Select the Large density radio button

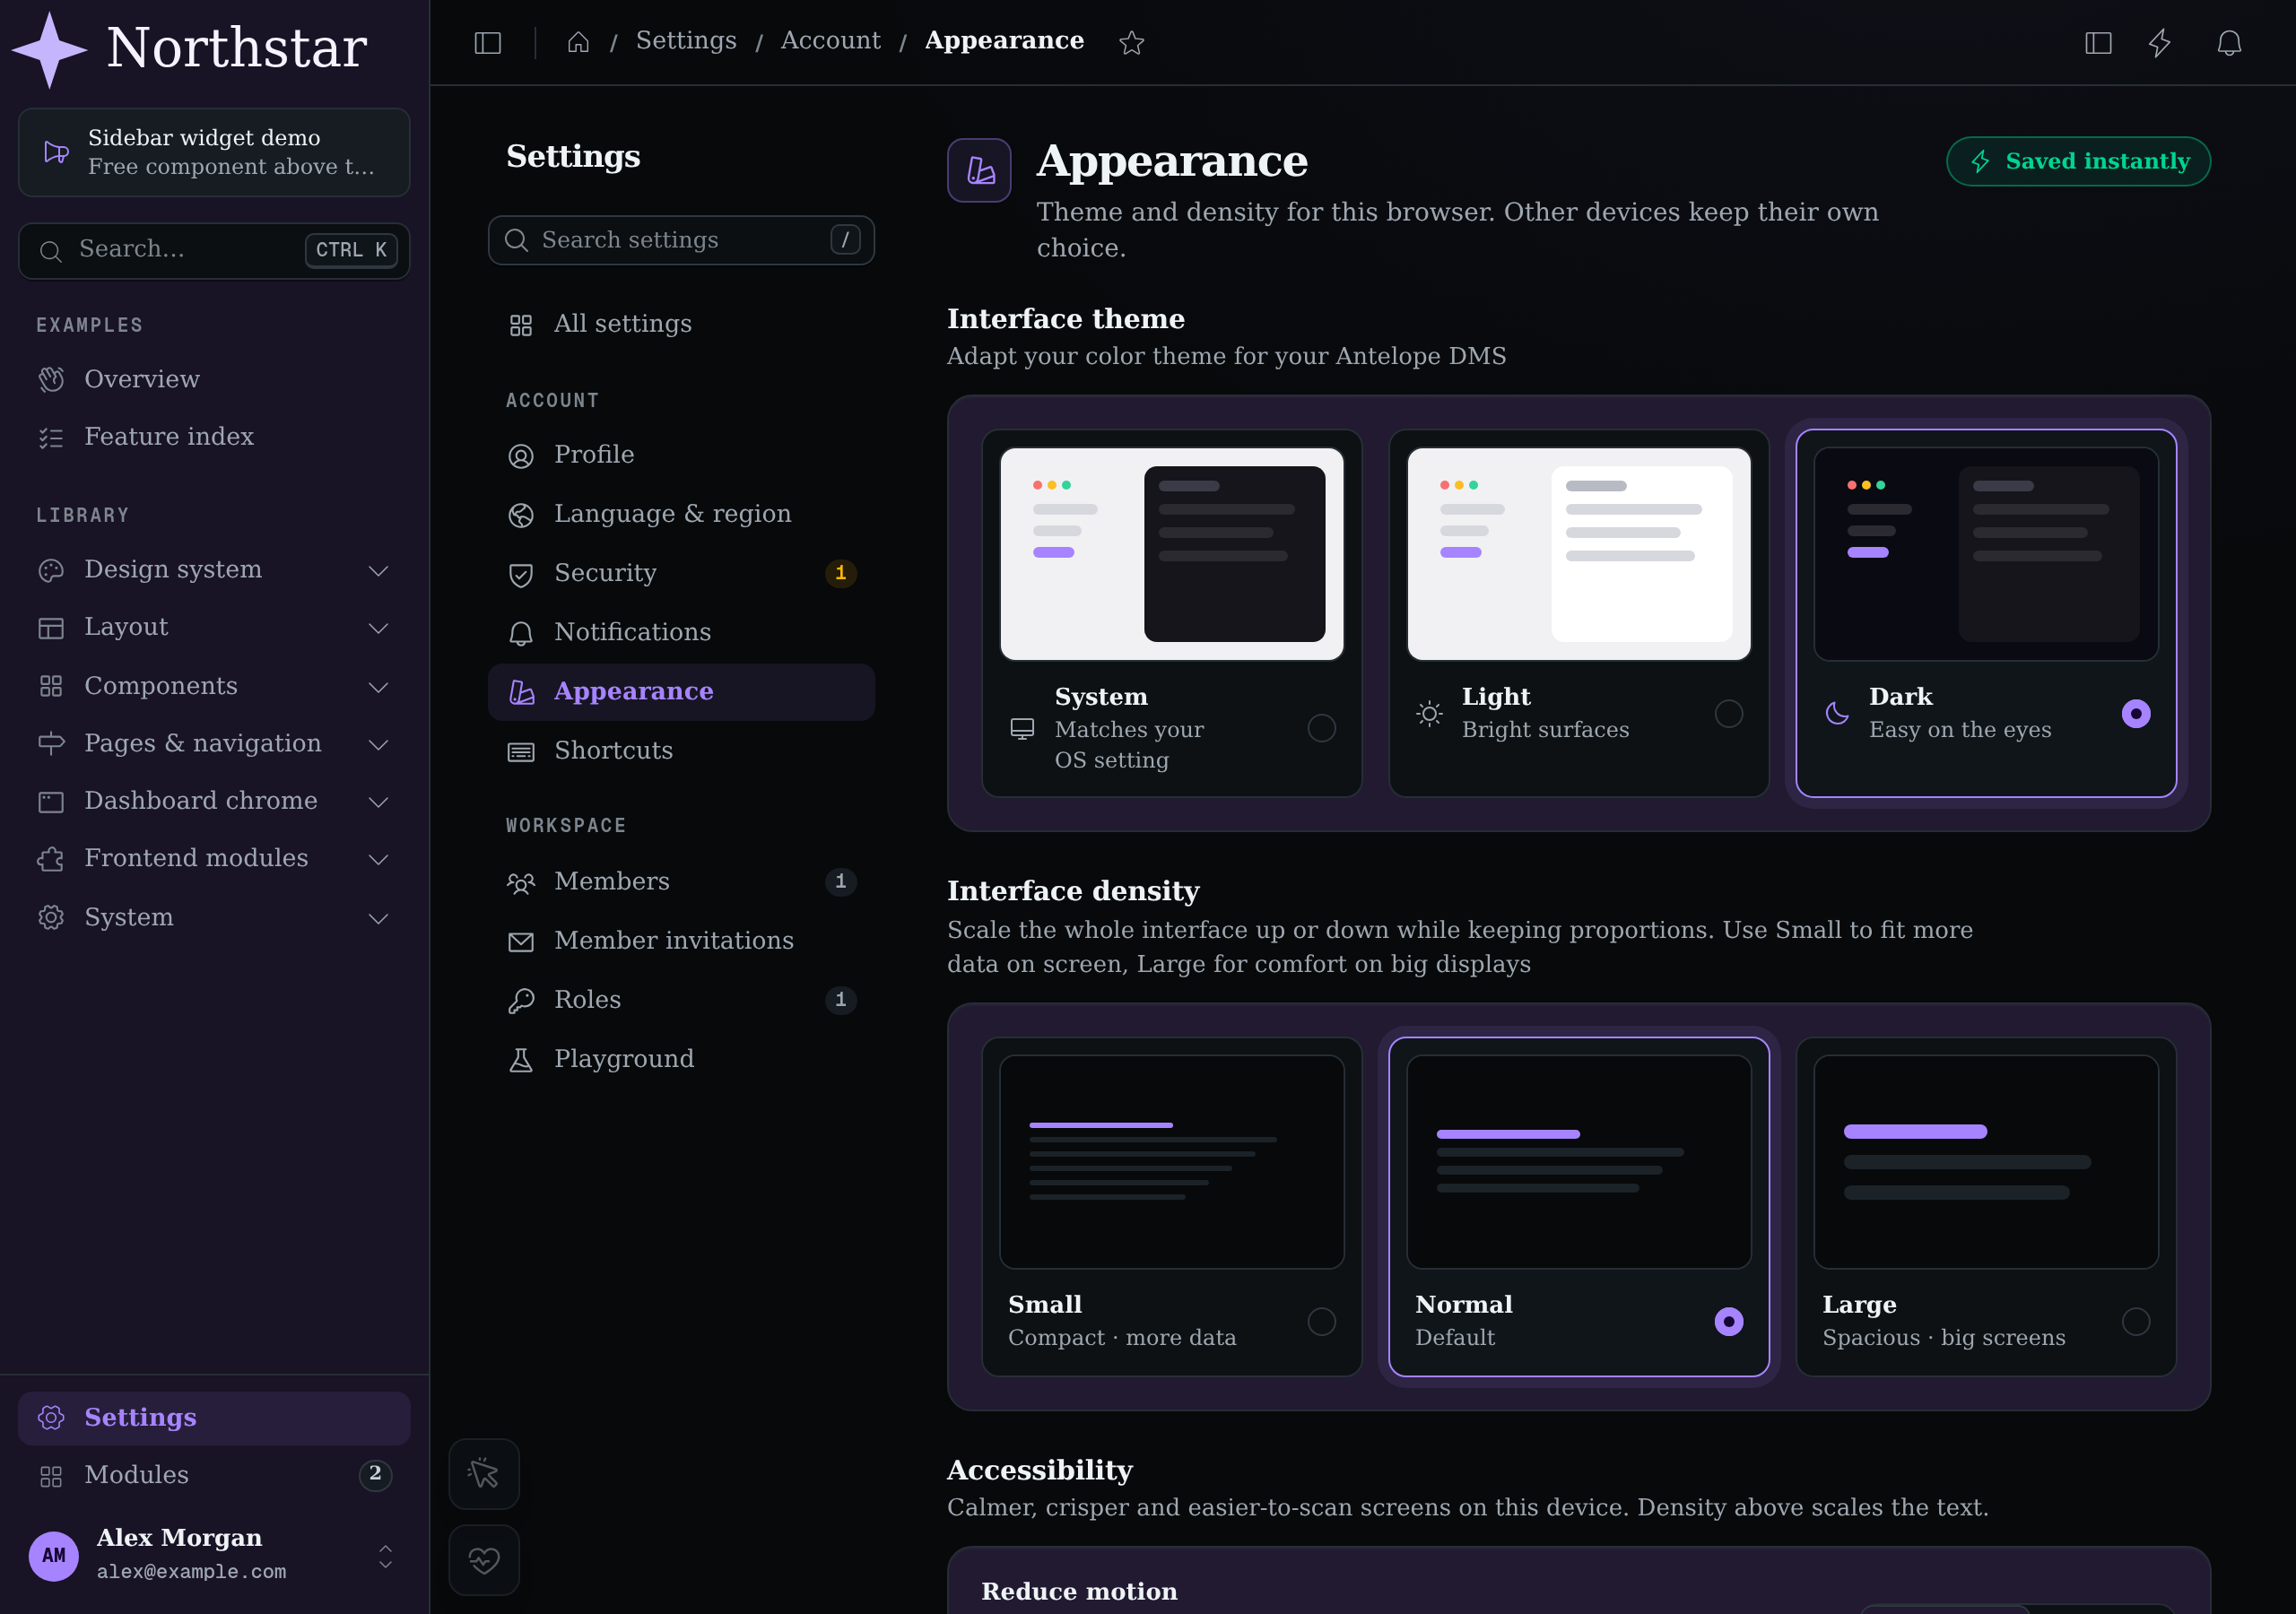point(2135,1321)
